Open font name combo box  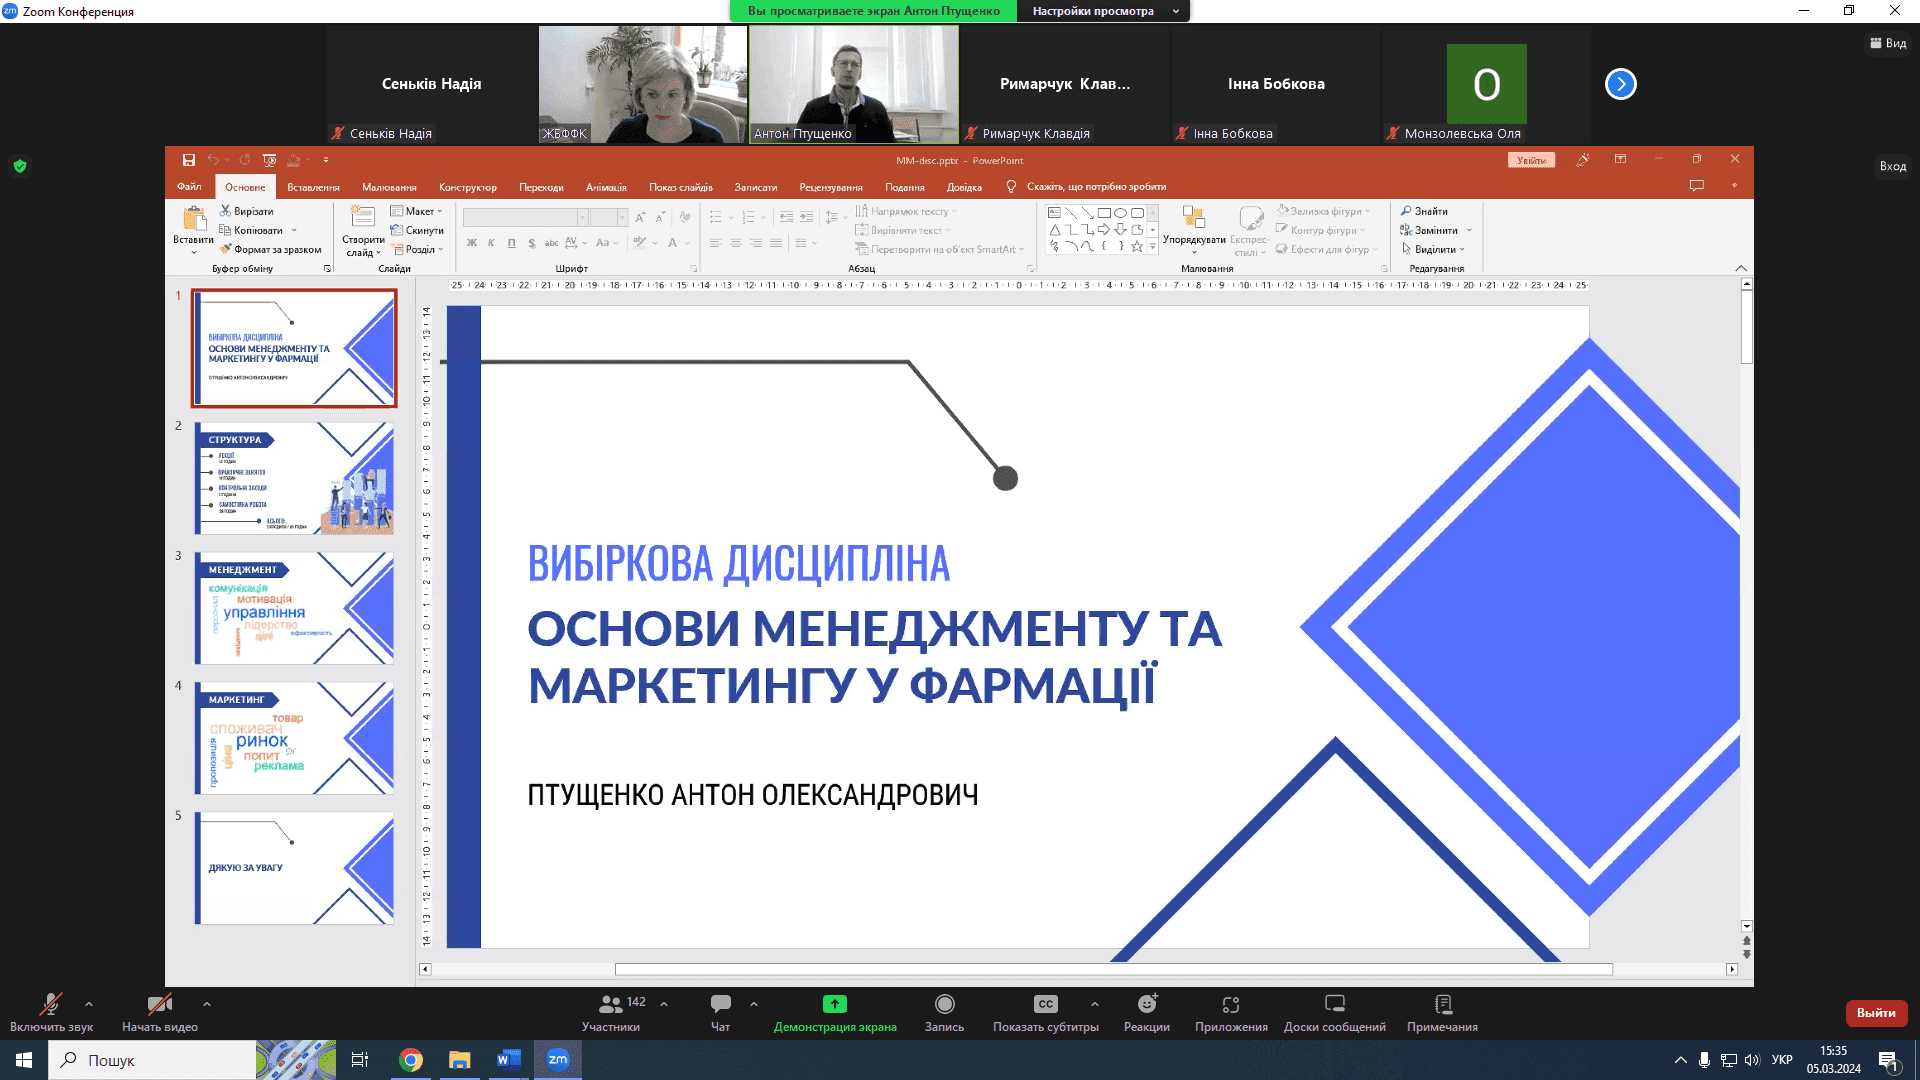pos(525,217)
